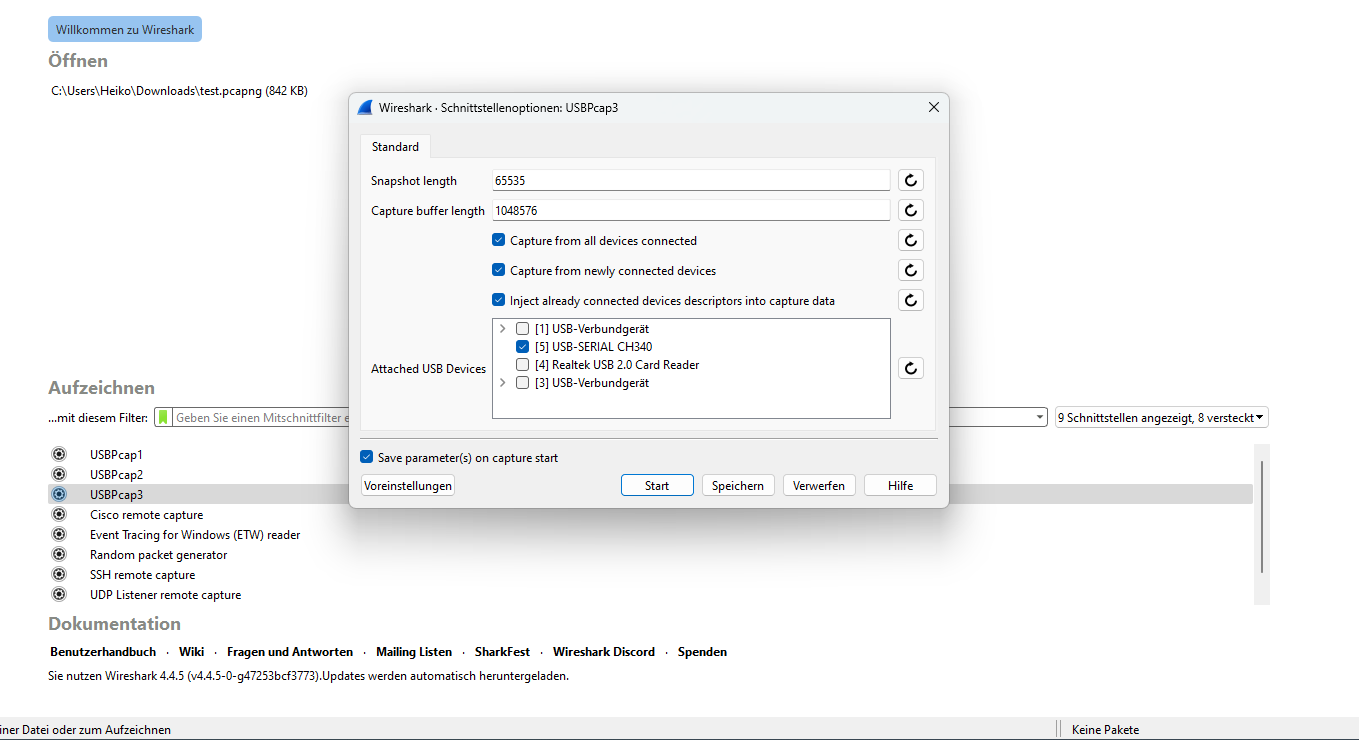Toggle 'Inject already connected devices descriptors' checkbox
The width and height of the screenshot is (1359, 740).
click(498, 300)
